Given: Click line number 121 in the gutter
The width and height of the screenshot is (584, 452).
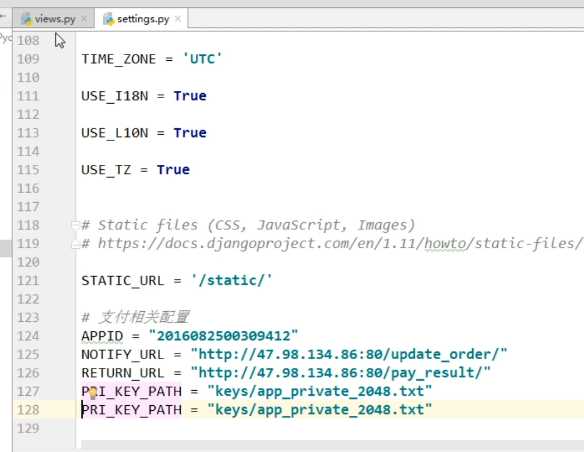Looking at the screenshot, I should coord(28,280).
